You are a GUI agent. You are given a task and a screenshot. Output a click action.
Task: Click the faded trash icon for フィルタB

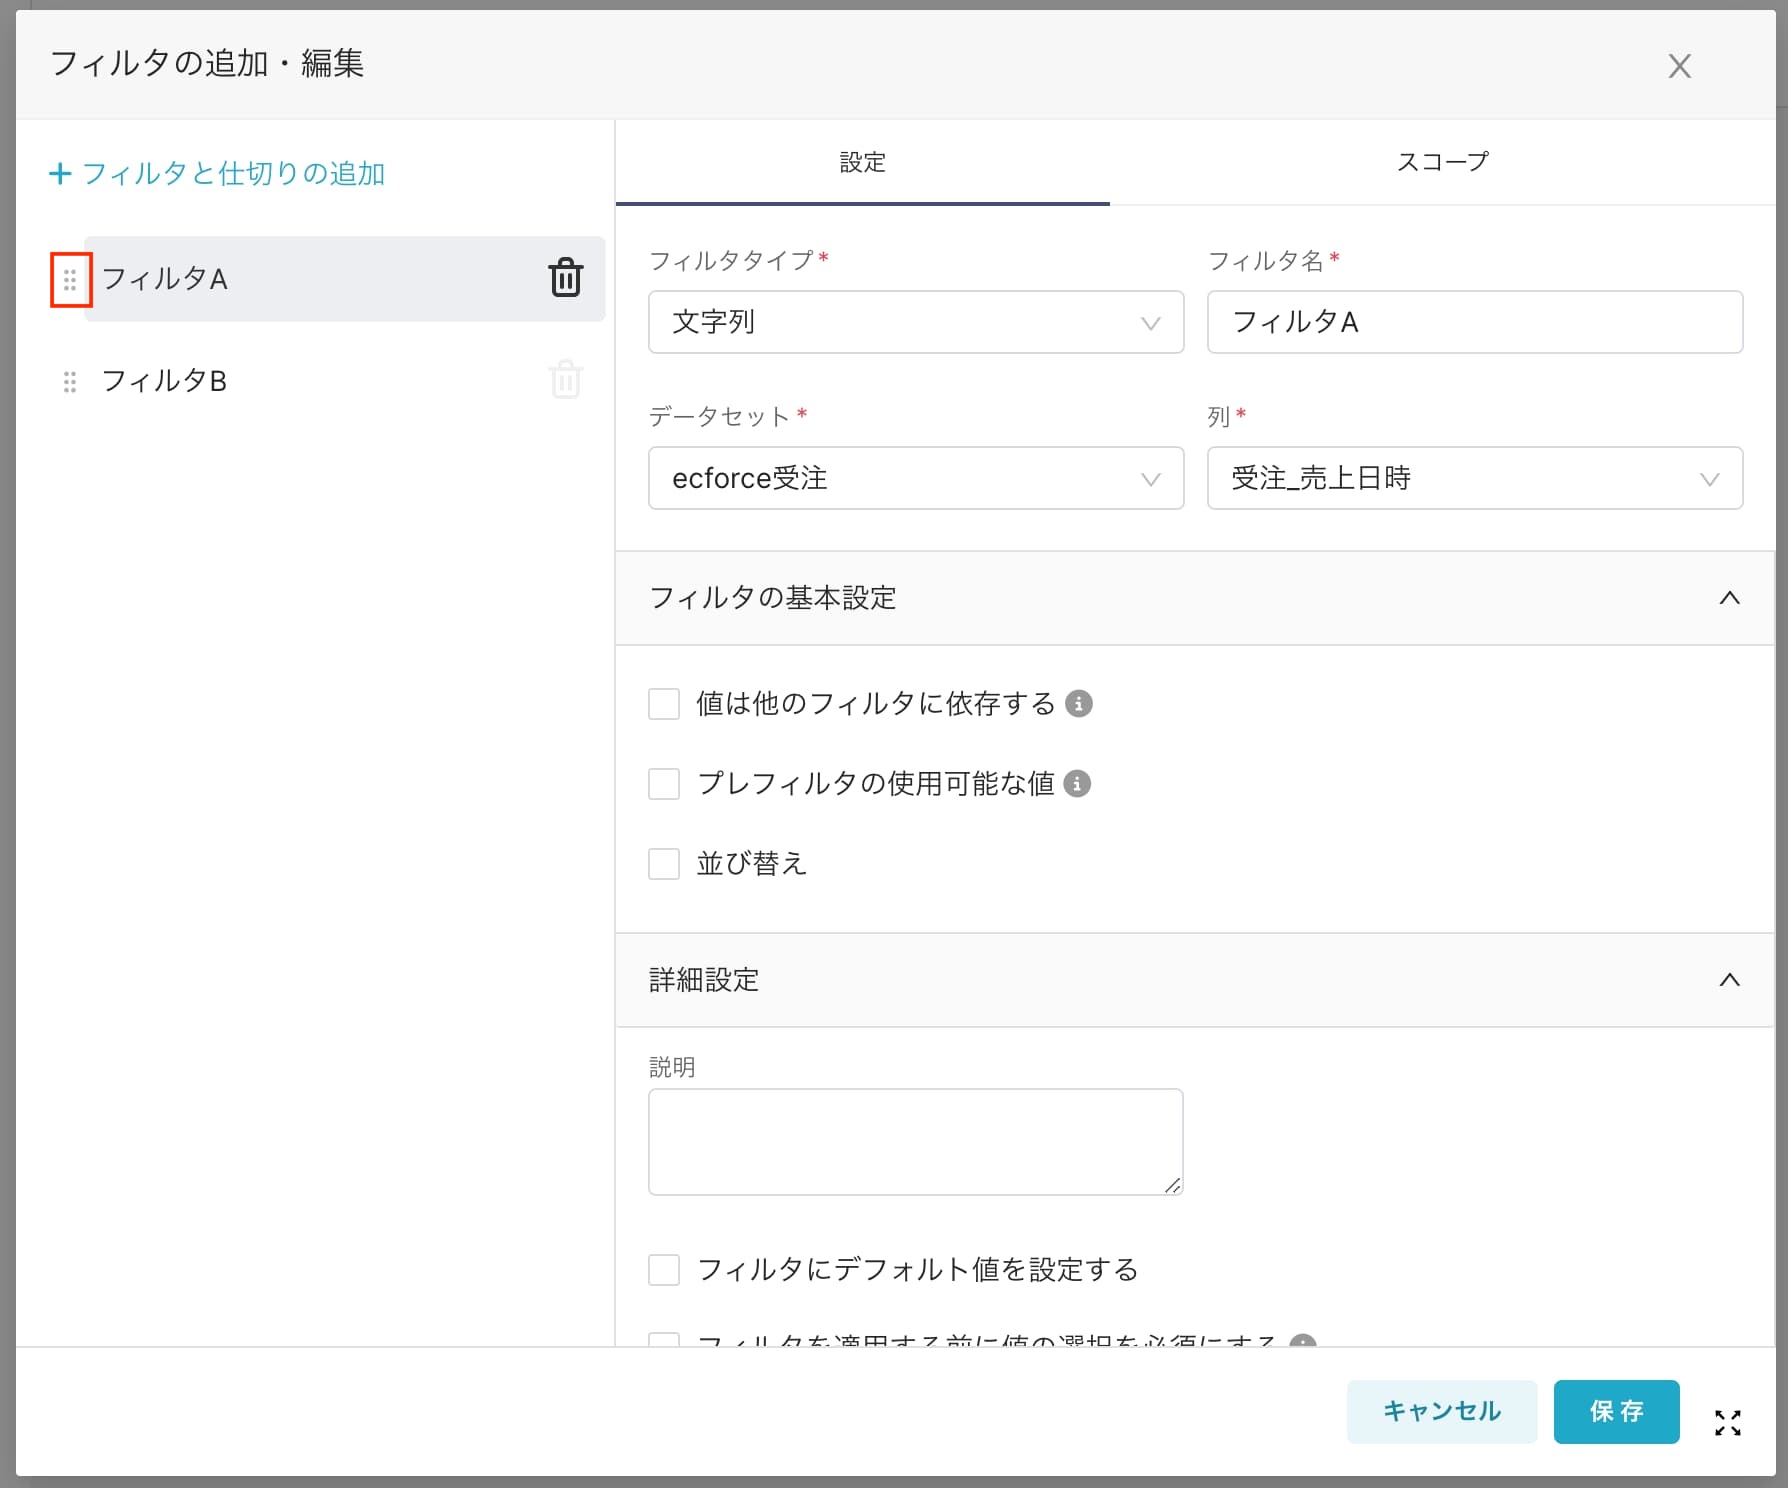point(565,380)
